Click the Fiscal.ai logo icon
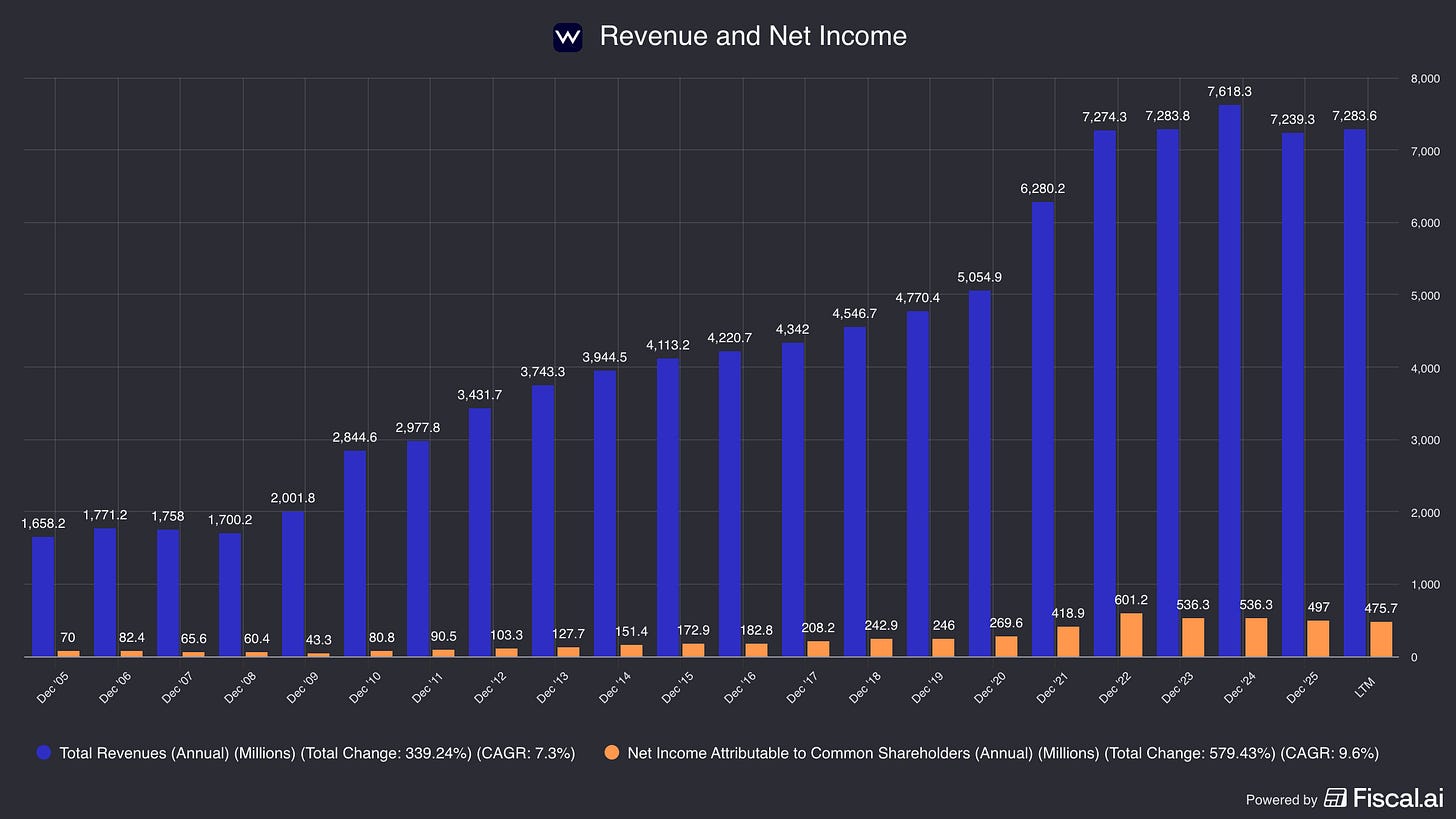Image resolution: width=1456 pixels, height=819 pixels. click(1335, 797)
